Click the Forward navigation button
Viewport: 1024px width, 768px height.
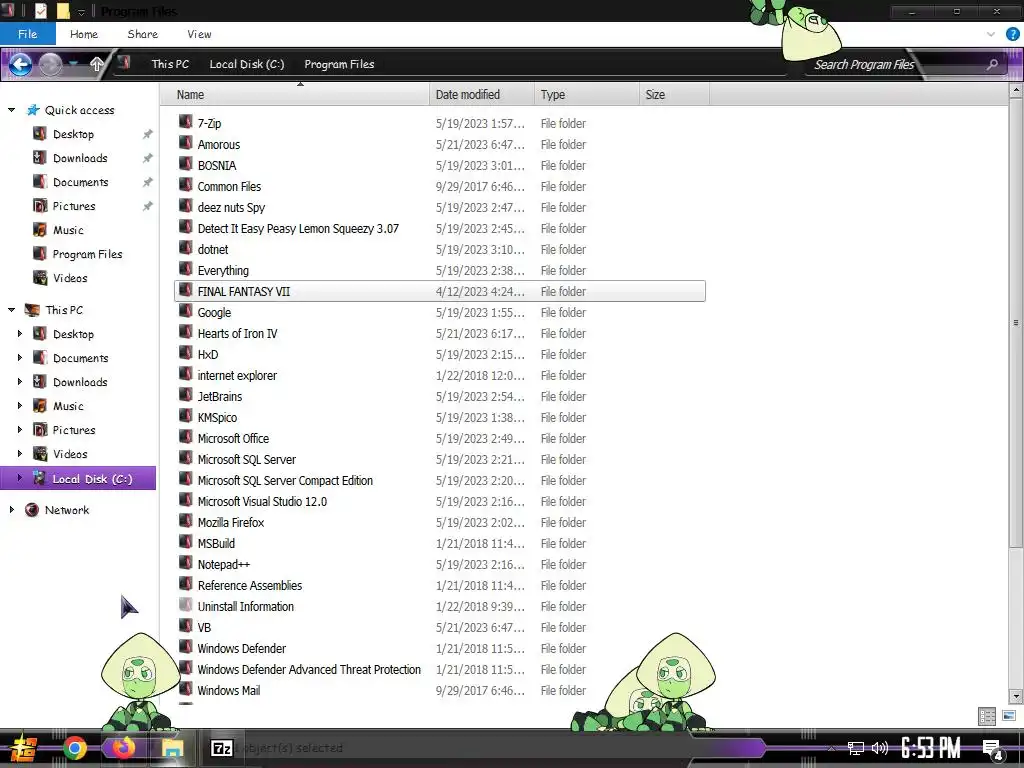tap(50, 64)
